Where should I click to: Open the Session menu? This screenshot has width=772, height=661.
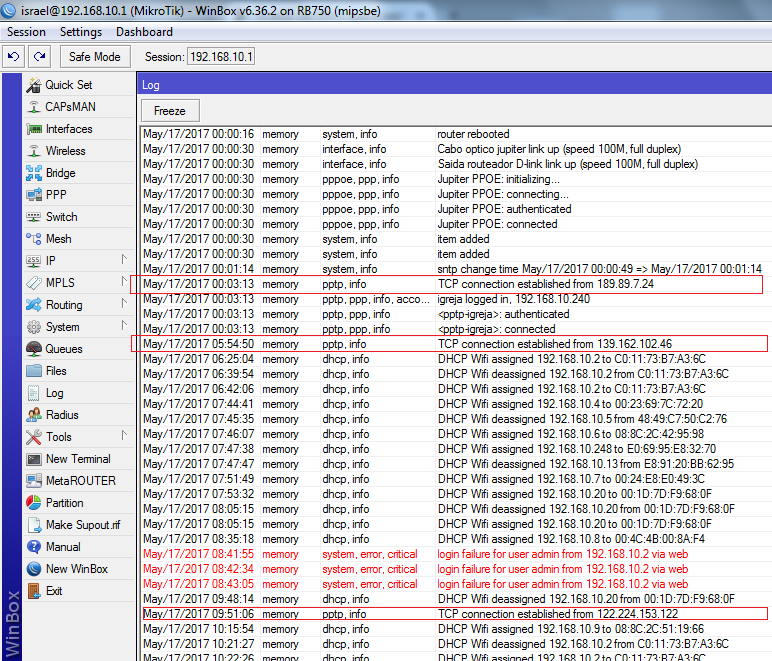click(26, 32)
